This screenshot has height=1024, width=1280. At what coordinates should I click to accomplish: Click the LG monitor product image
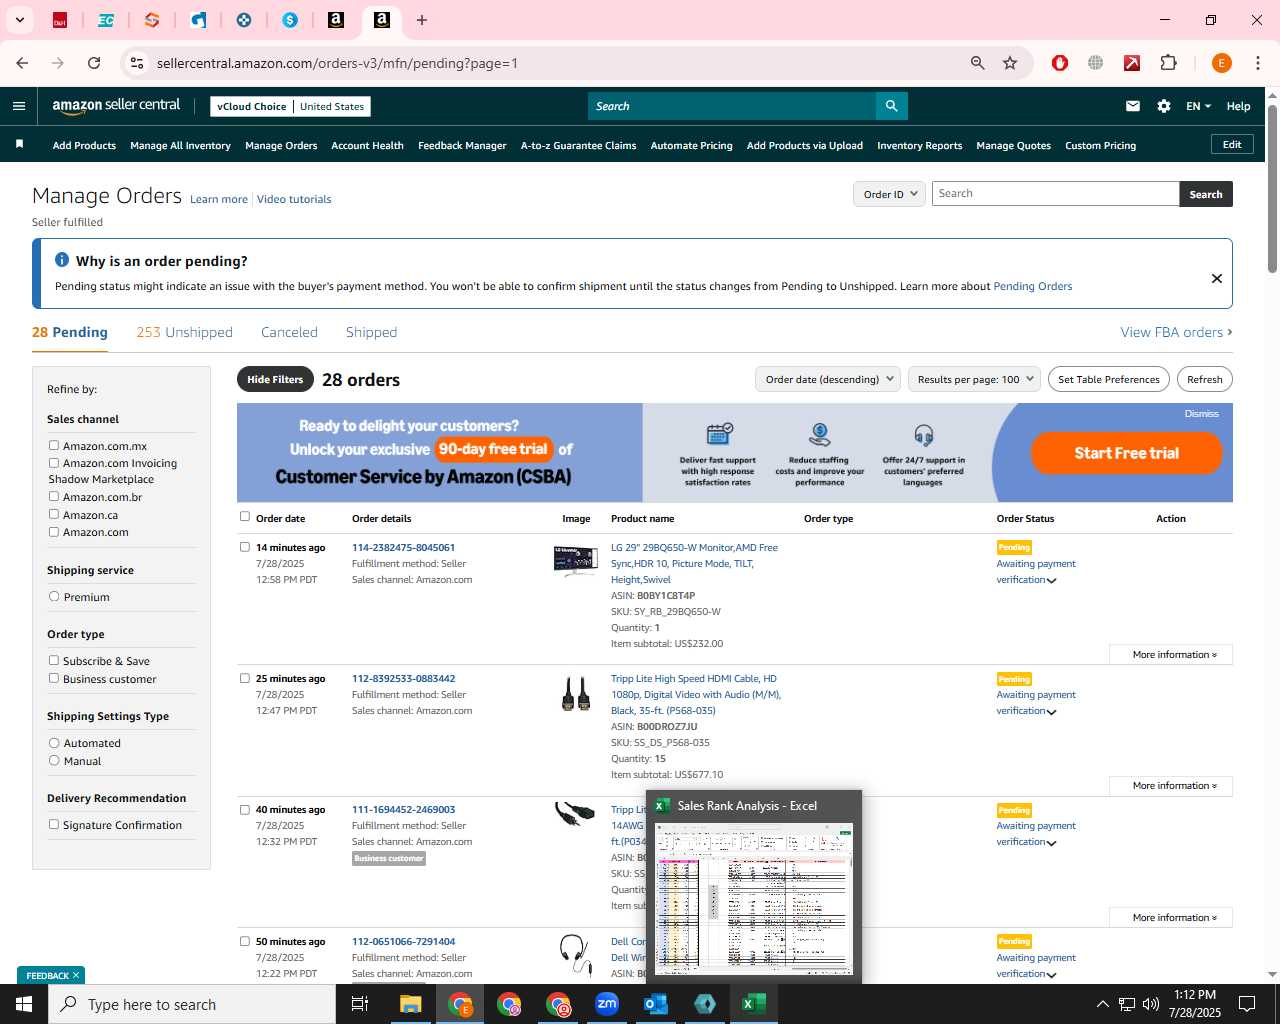click(576, 561)
